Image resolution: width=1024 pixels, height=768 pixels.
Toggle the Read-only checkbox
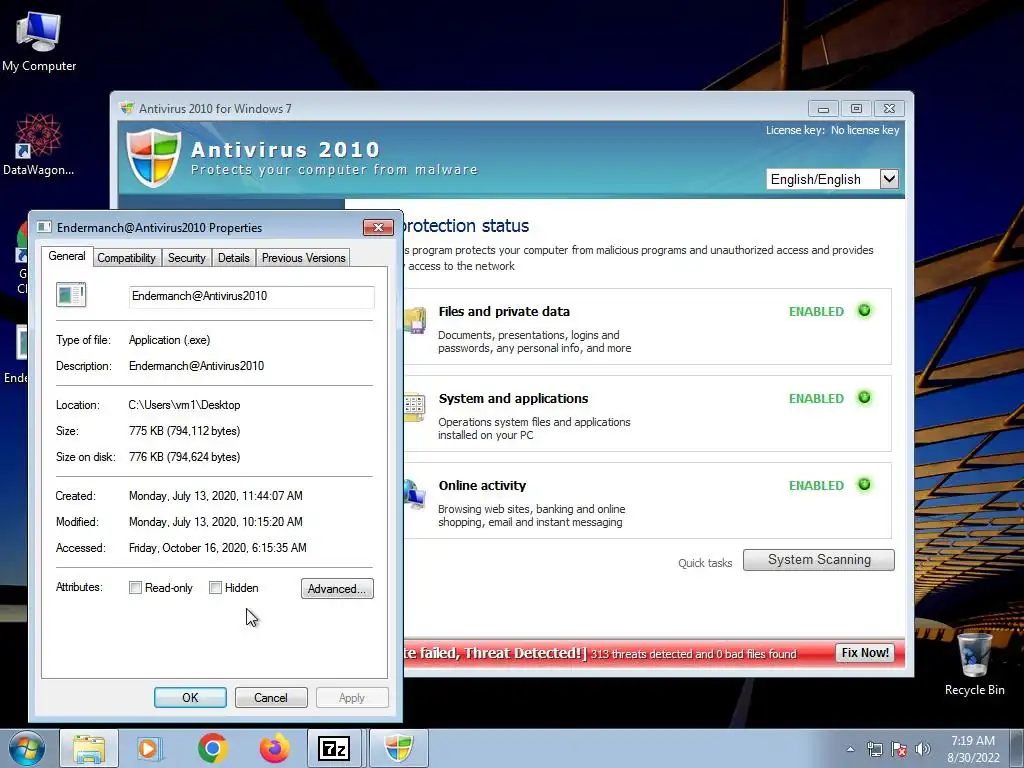(135, 588)
